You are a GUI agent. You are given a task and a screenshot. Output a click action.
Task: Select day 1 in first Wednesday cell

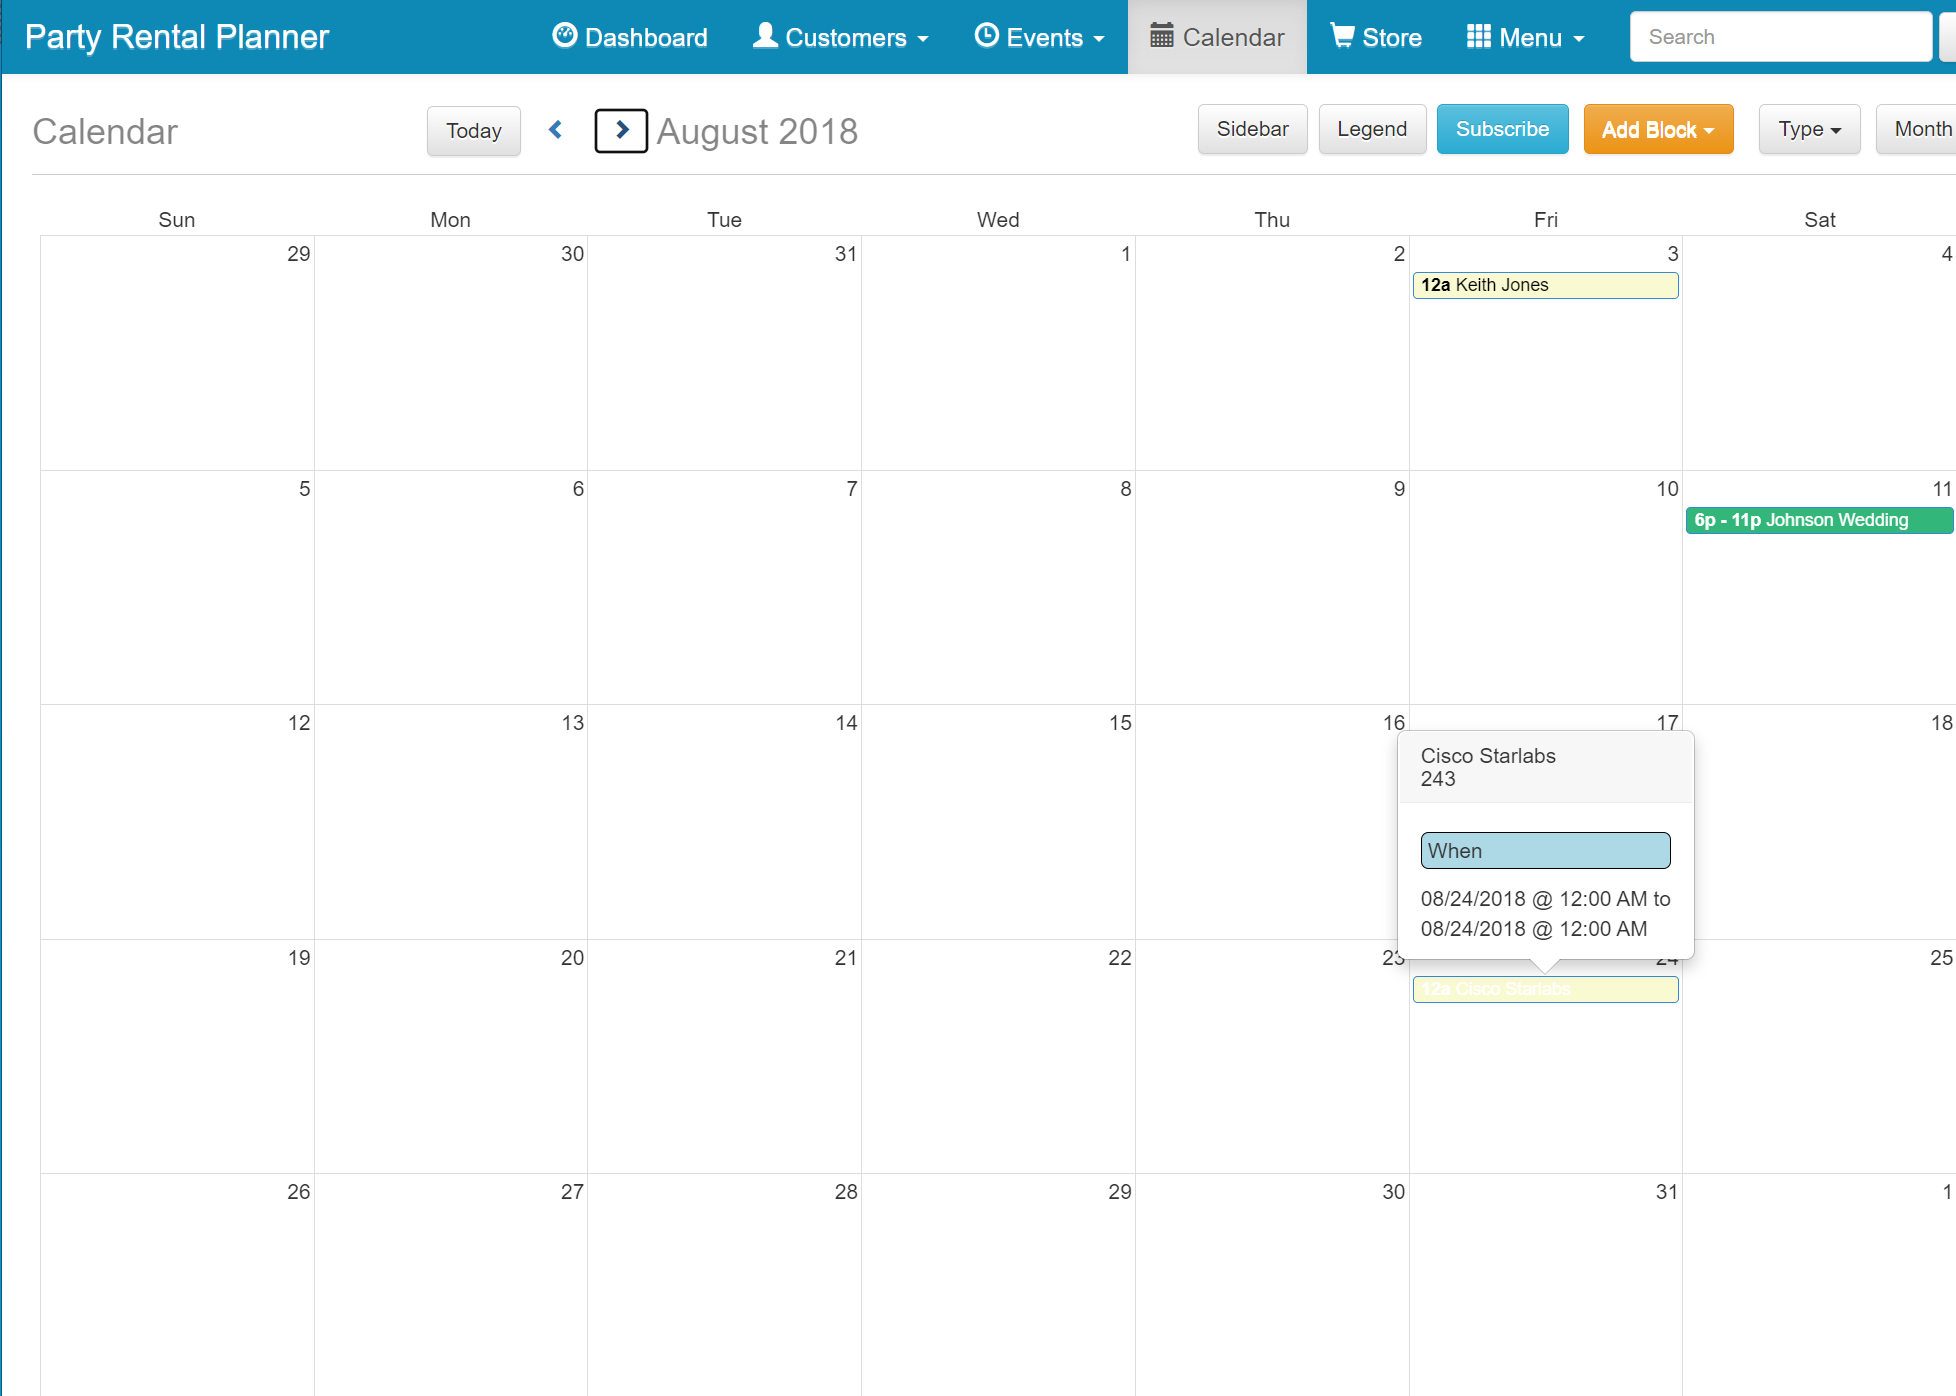click(1126, 254)
